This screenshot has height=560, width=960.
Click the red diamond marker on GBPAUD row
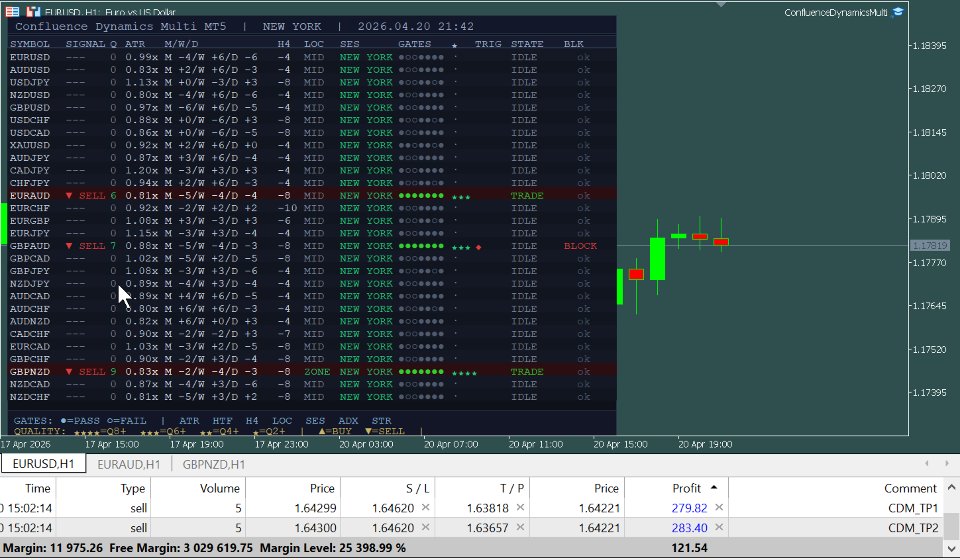point(478,247)
